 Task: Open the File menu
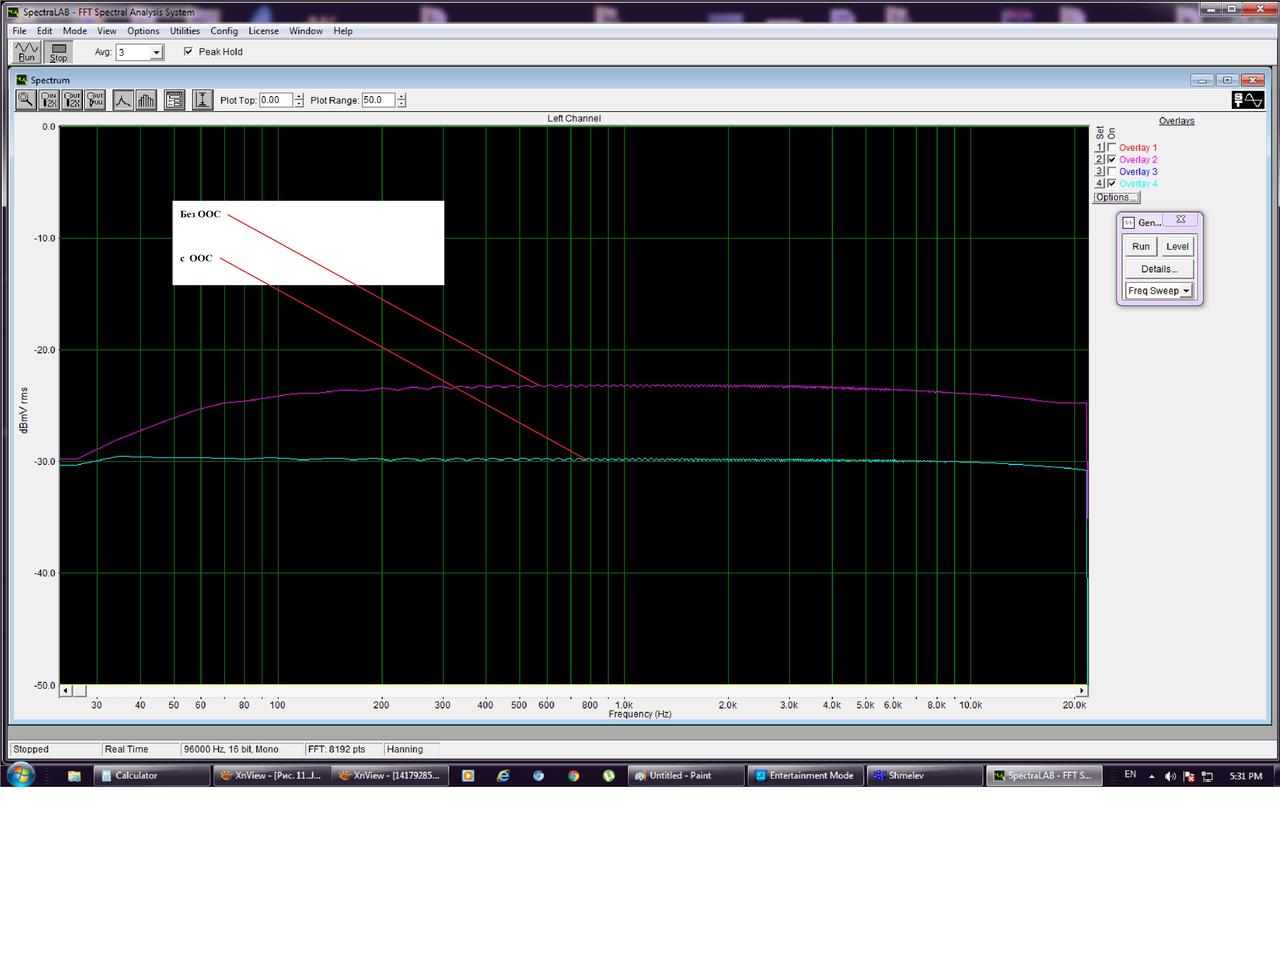tap(19, 31)
